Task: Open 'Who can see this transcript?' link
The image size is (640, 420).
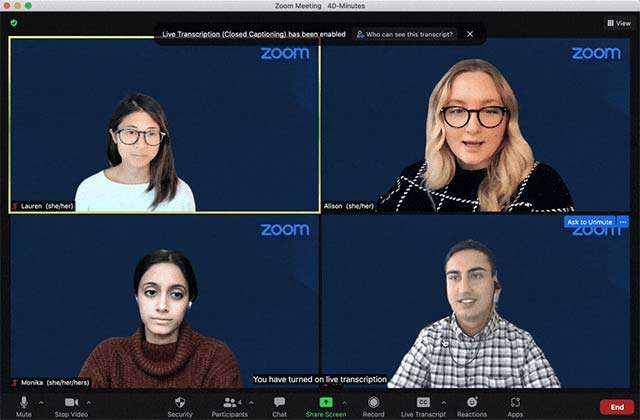Action: tap(405, 35)
